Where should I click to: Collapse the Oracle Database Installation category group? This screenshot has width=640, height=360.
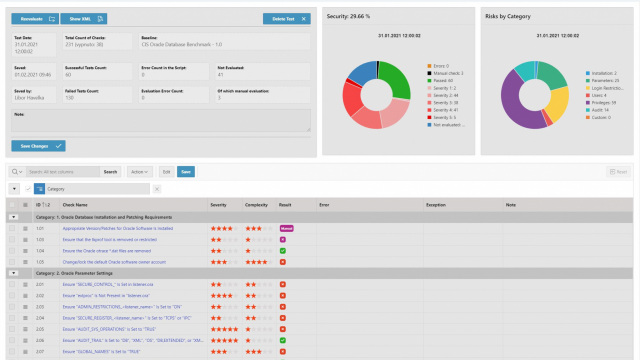point(13,217)
